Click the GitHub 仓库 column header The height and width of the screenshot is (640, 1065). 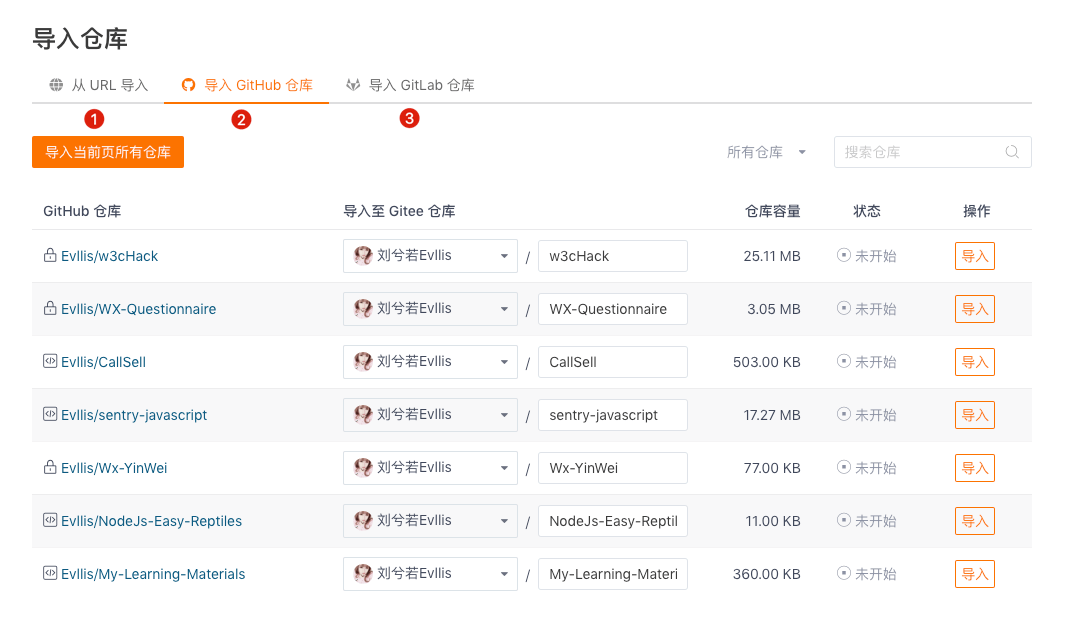[x=82, y=211]
